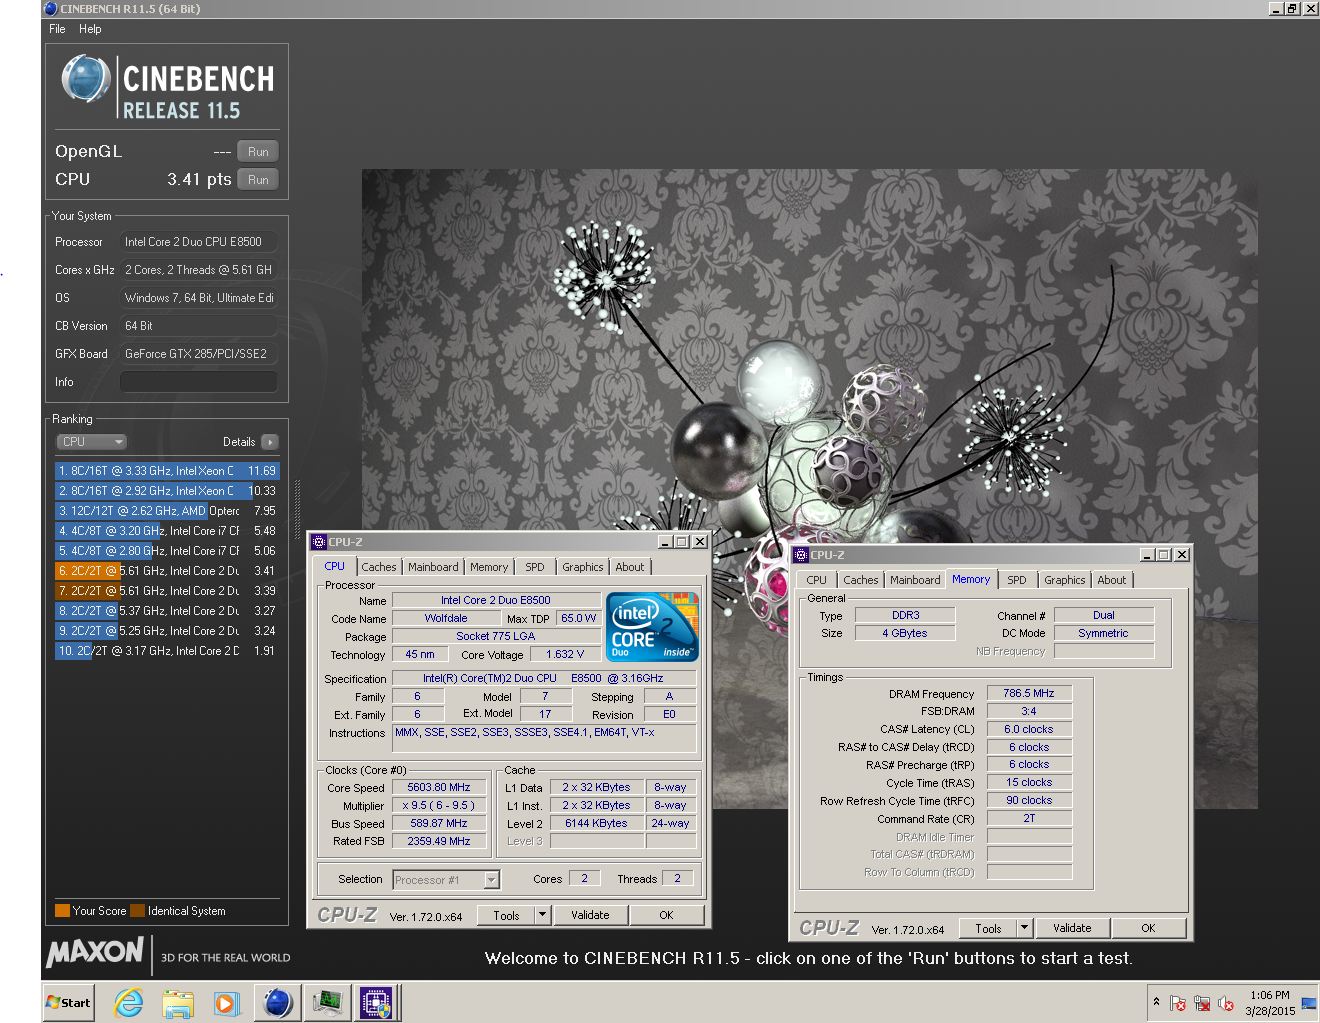Click the left CPU-Z title bar icon
The width and height of the screenshot is (1320, 1023).
319,542
